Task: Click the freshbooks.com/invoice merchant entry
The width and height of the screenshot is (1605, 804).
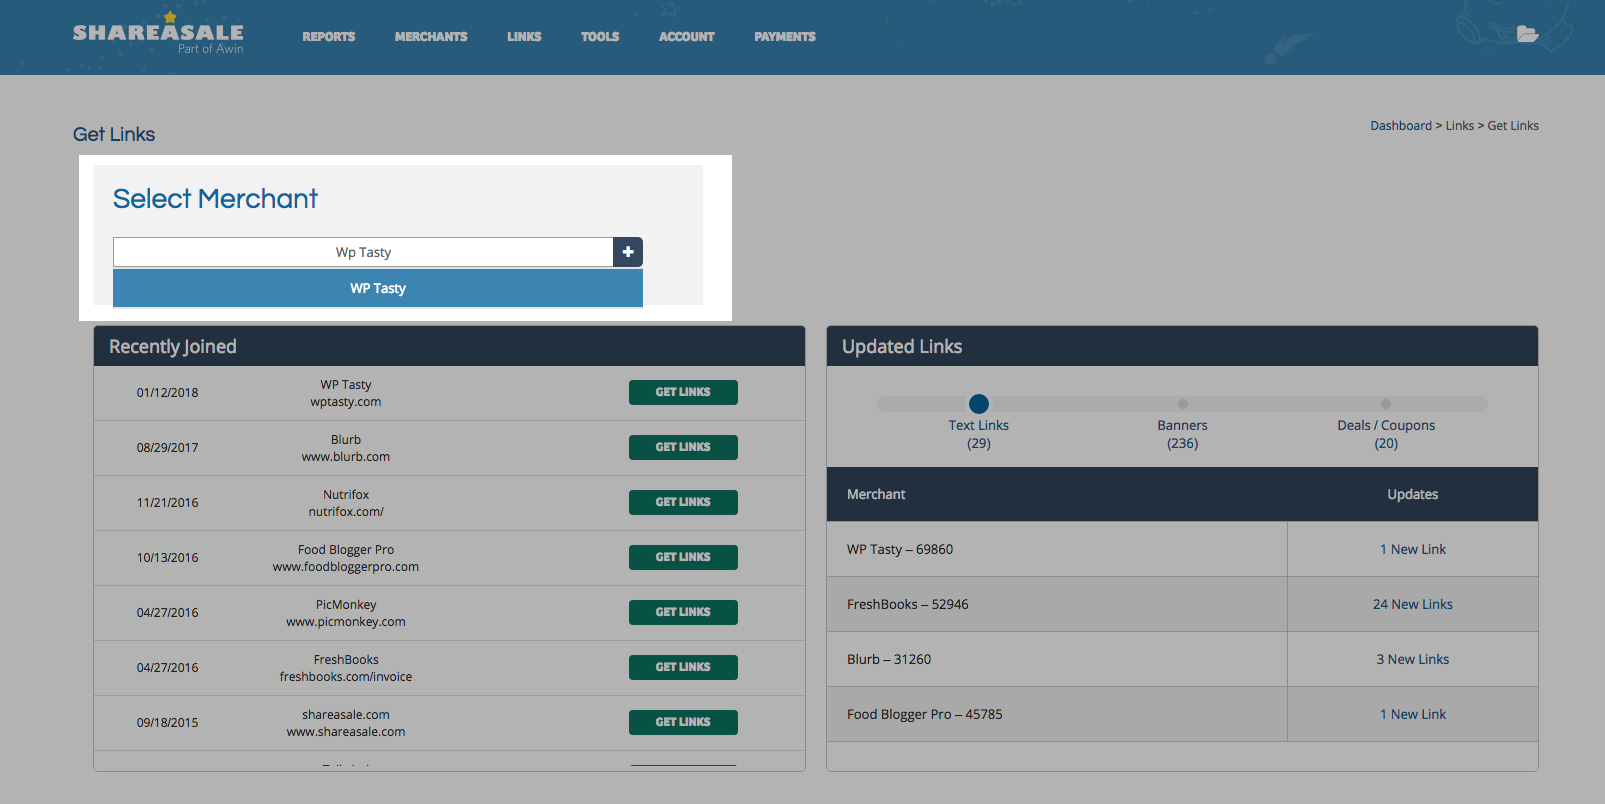Action: tap(346, 677)
